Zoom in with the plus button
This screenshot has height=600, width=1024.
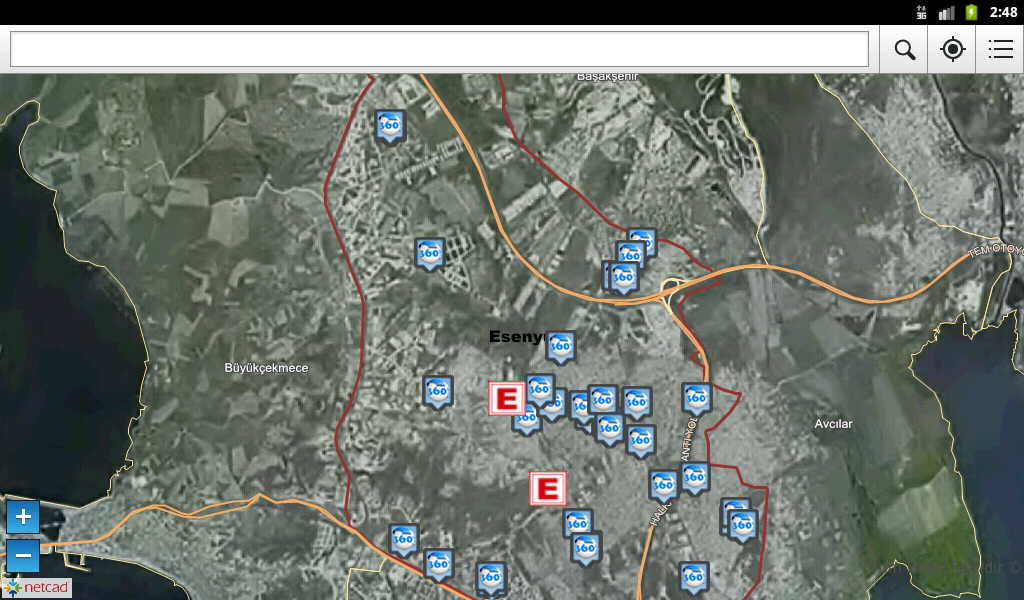[23, 517]
